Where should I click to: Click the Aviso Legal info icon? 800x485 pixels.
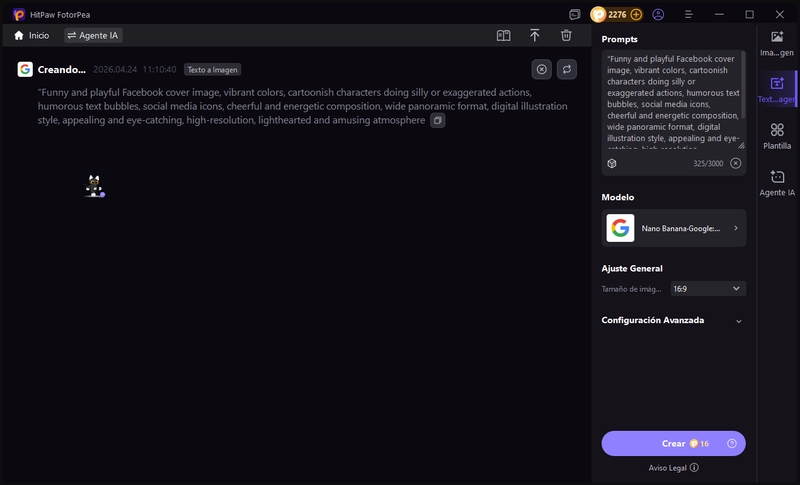pos(694,467)
